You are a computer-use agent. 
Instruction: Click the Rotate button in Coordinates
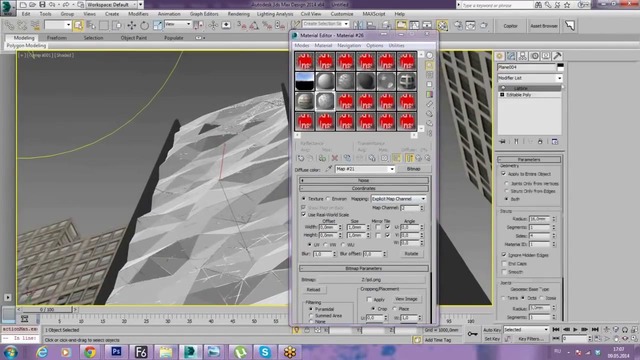point(411,253)
